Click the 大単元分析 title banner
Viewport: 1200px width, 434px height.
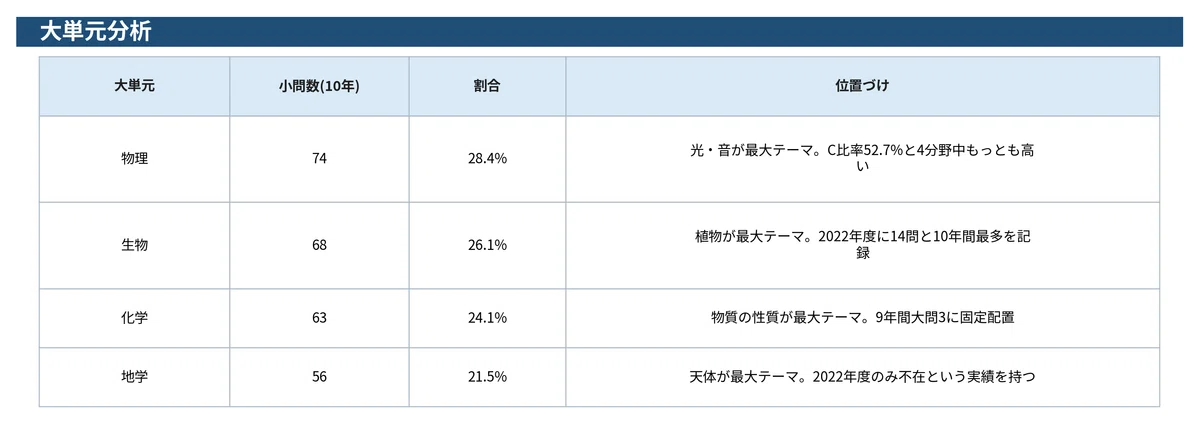[x=598, y=31]
